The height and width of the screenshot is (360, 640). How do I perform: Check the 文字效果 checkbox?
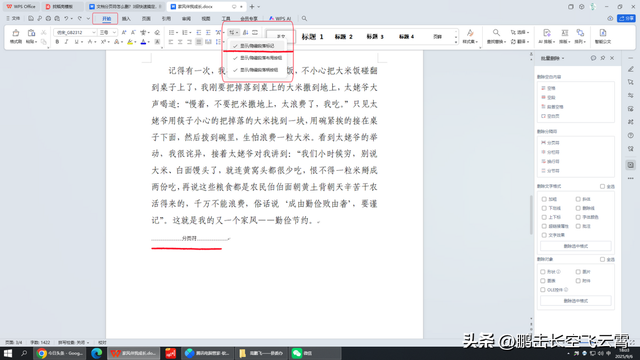[x=544, y=235]
